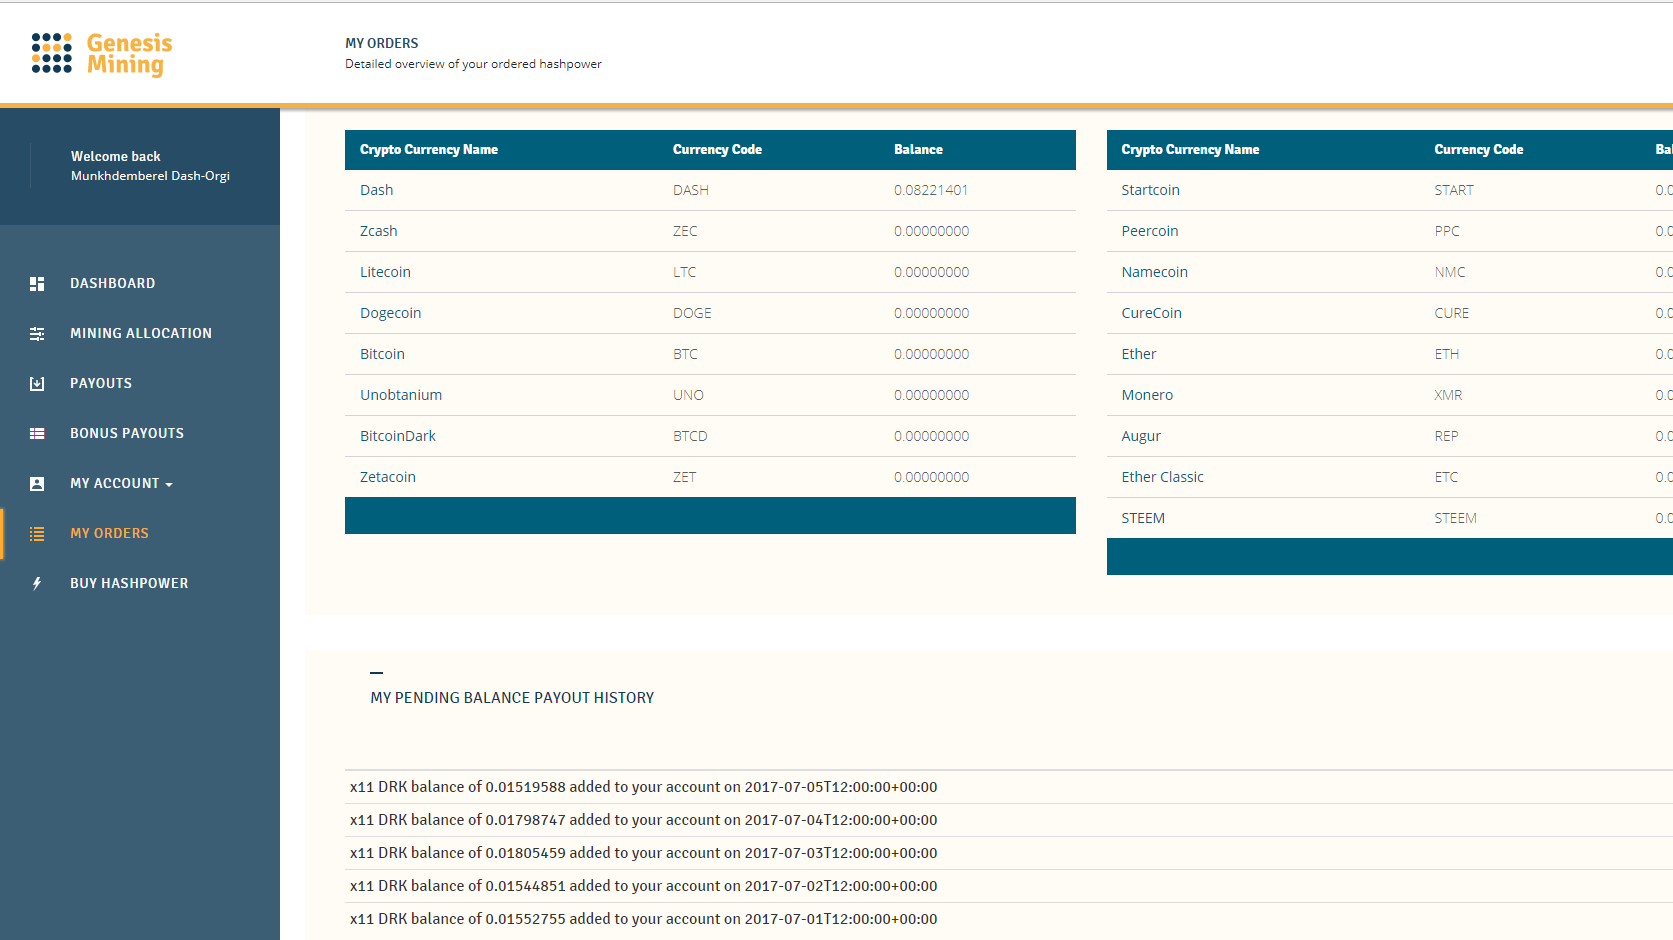Click the Bitcoin currency name

point(382,354)
